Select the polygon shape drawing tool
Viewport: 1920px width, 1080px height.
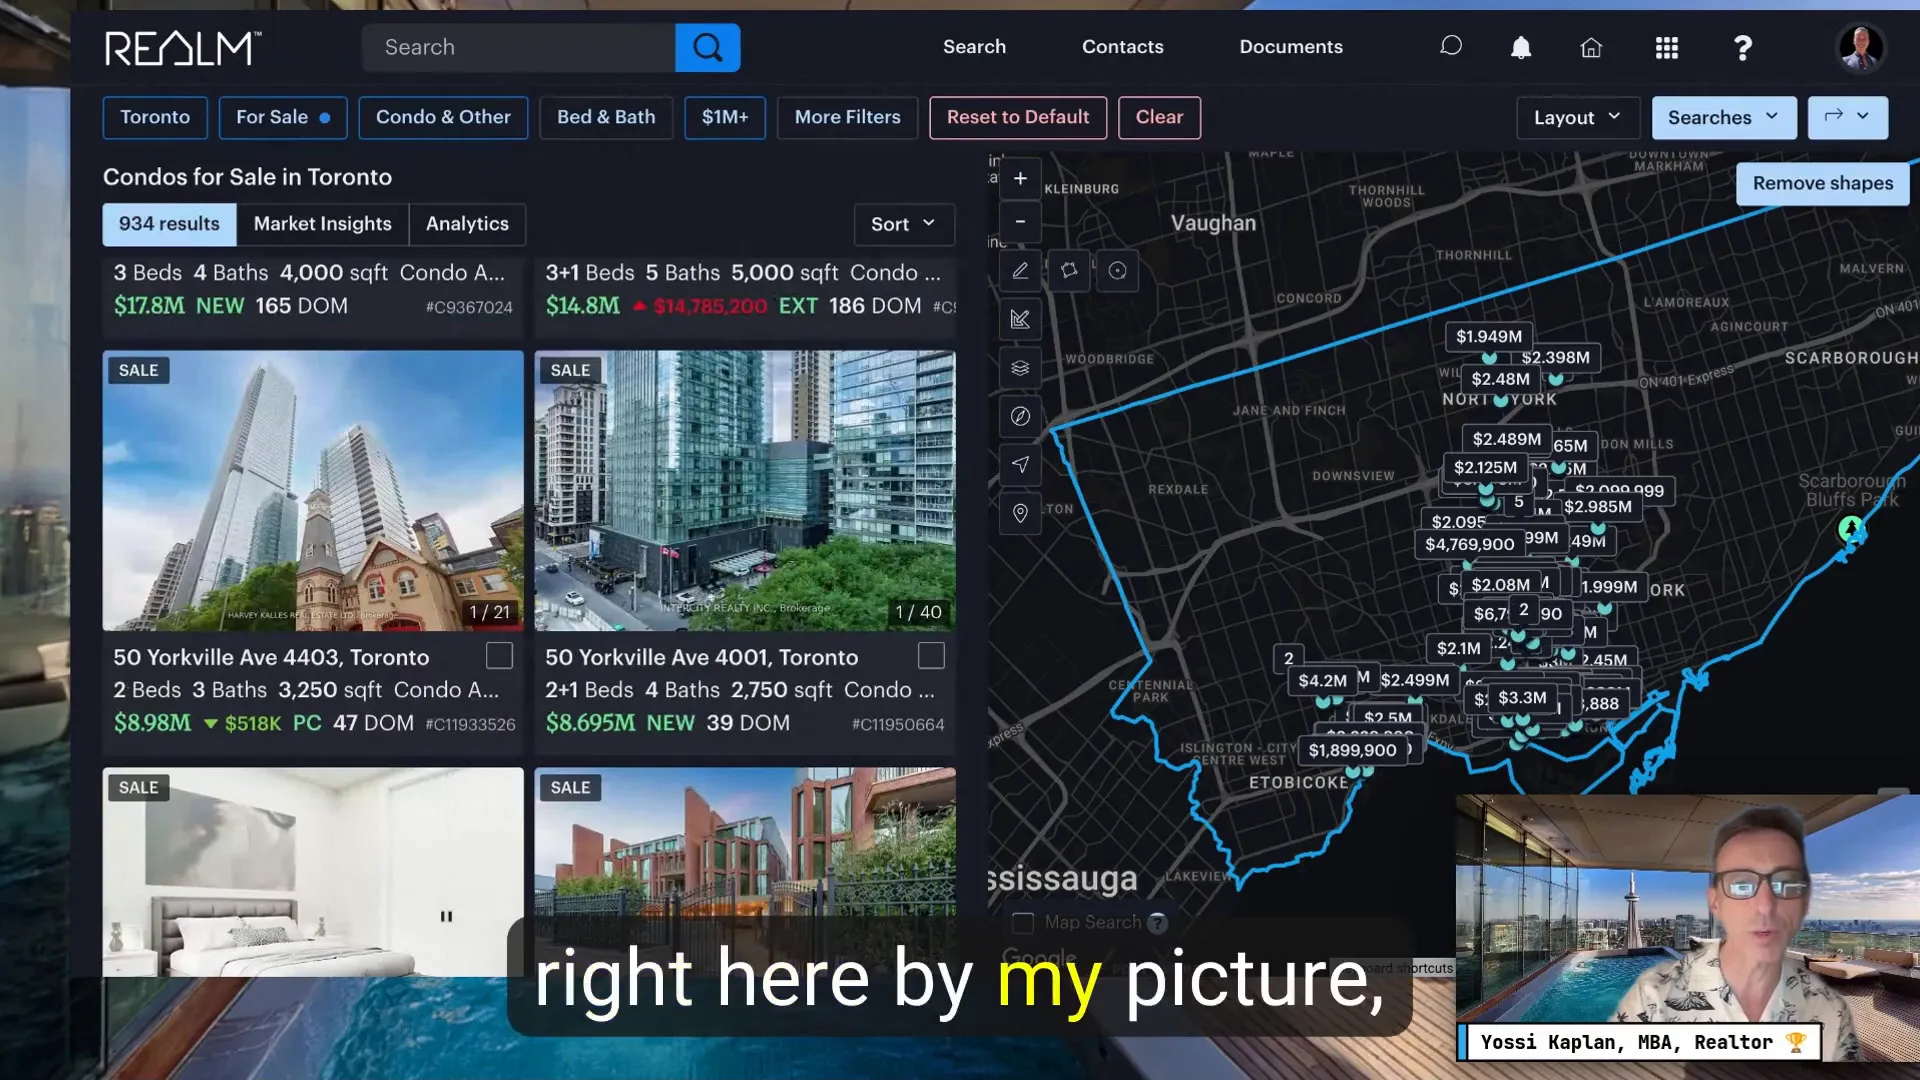tap(1069, 270)
